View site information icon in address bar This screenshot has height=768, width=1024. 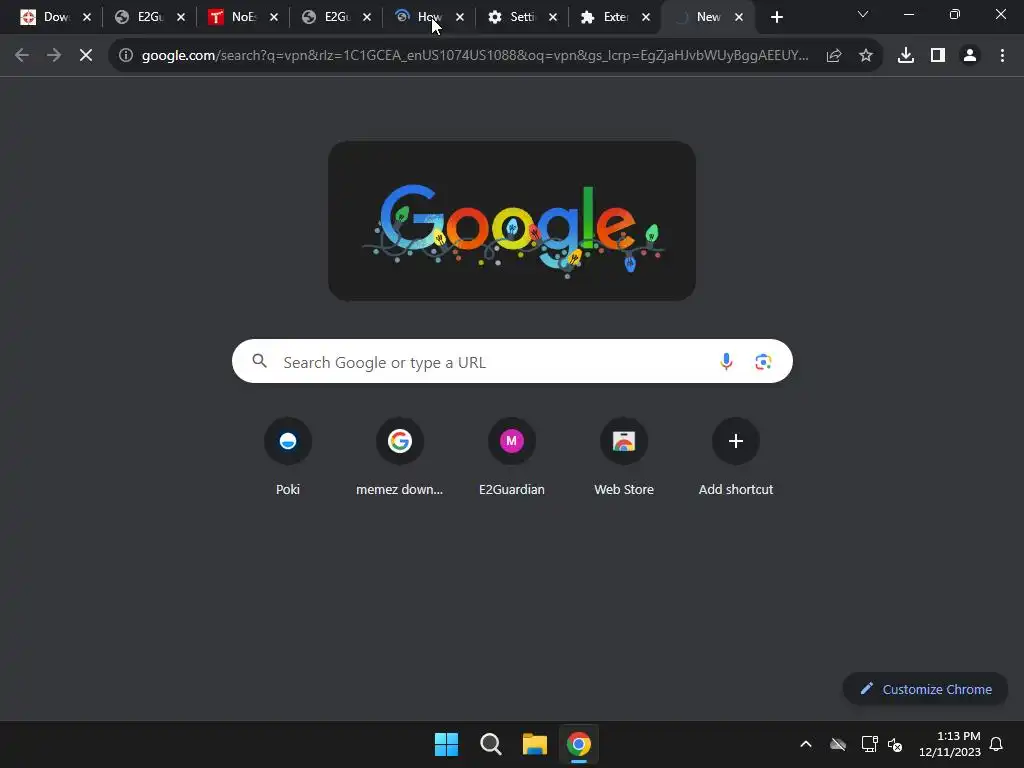(x=126, y=56)
